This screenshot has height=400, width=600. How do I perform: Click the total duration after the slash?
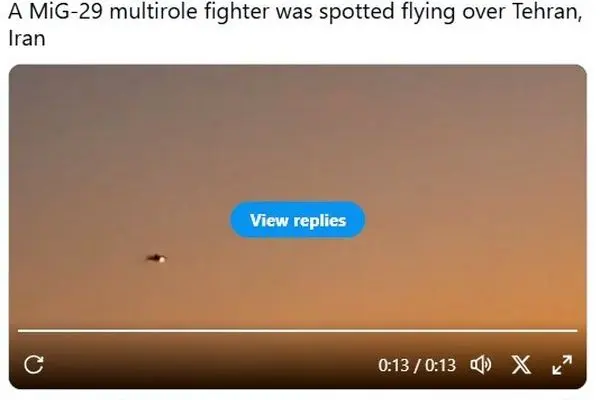pos(440,365)
